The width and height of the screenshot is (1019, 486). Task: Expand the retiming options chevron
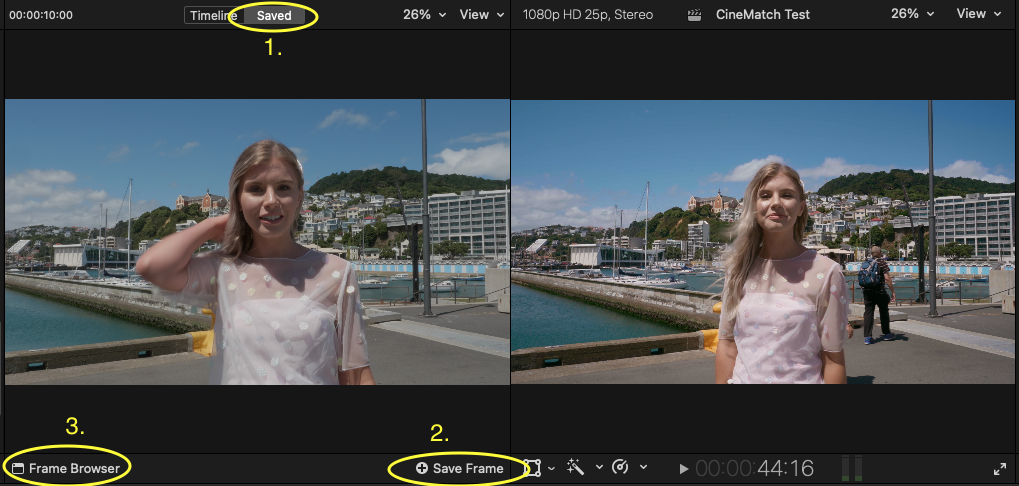point(643,468)
